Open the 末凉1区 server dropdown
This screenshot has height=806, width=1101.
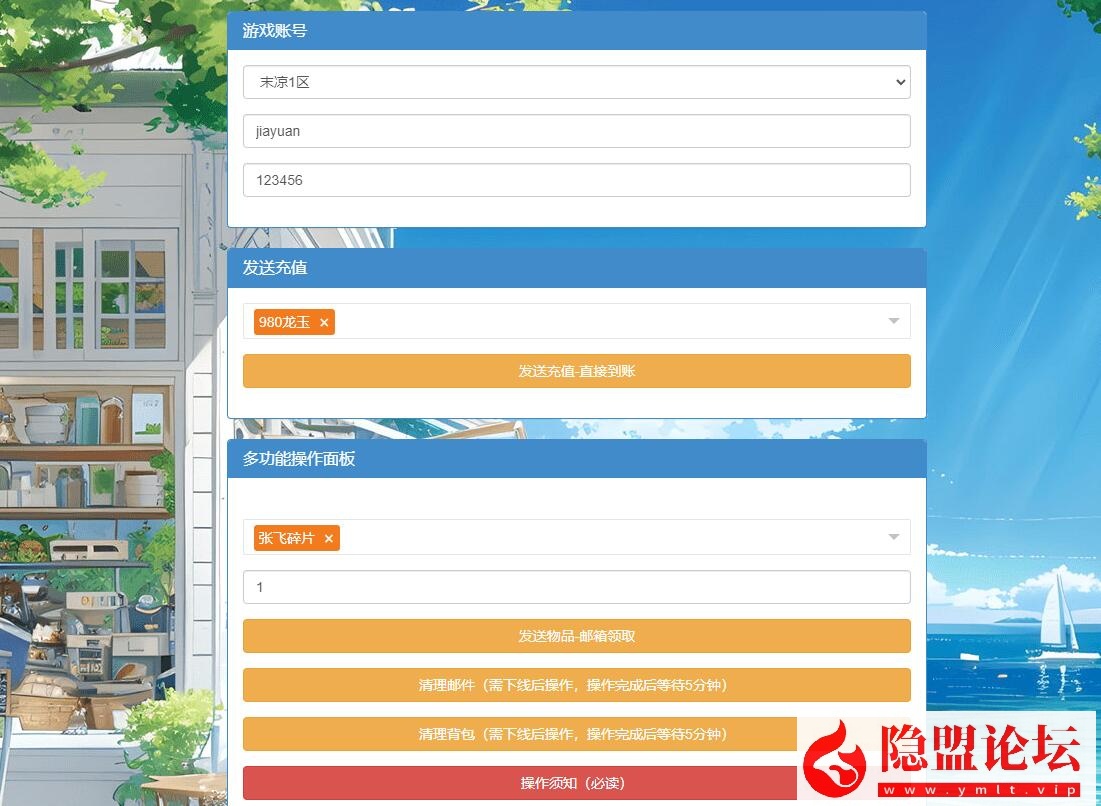pos(576,82)
